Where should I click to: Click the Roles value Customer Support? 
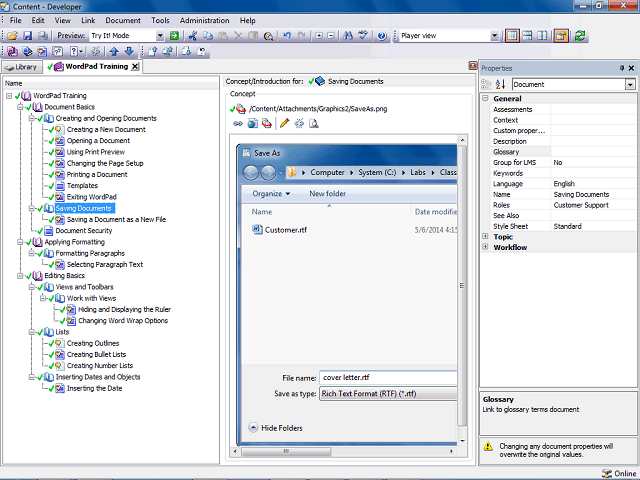(581, 205)
